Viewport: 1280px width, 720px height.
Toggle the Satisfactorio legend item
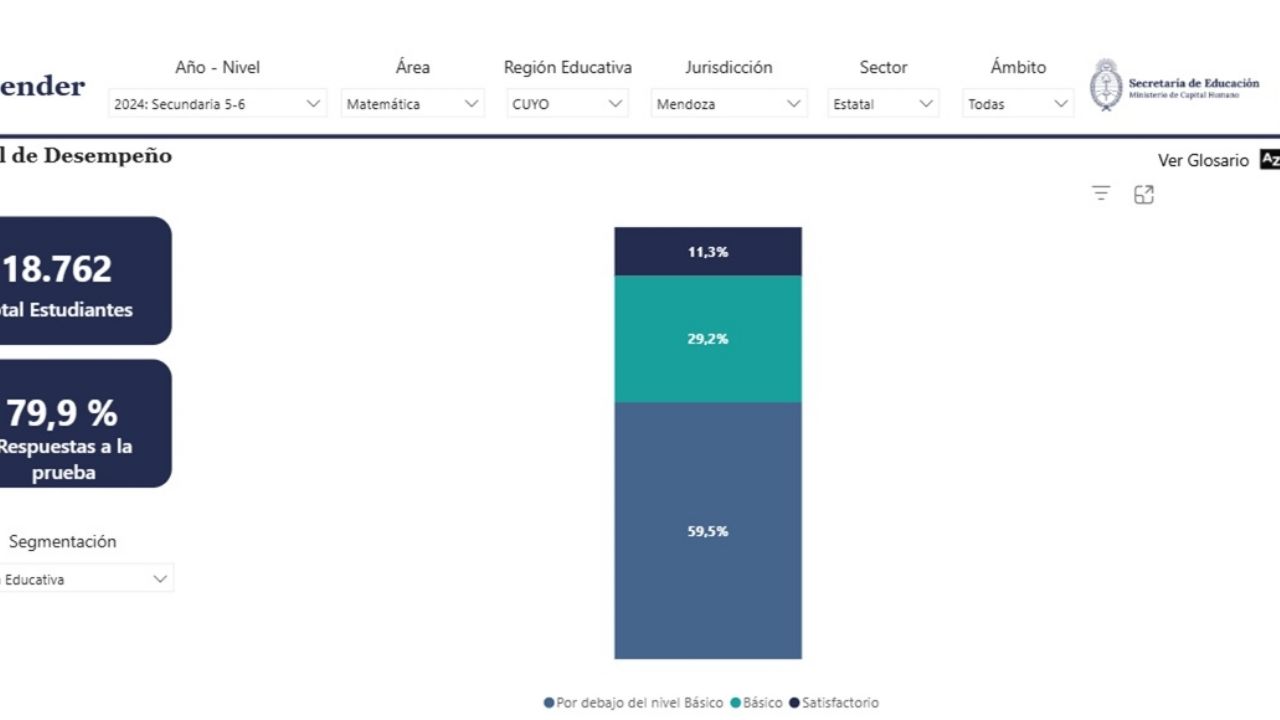click(x=834, y=703)
